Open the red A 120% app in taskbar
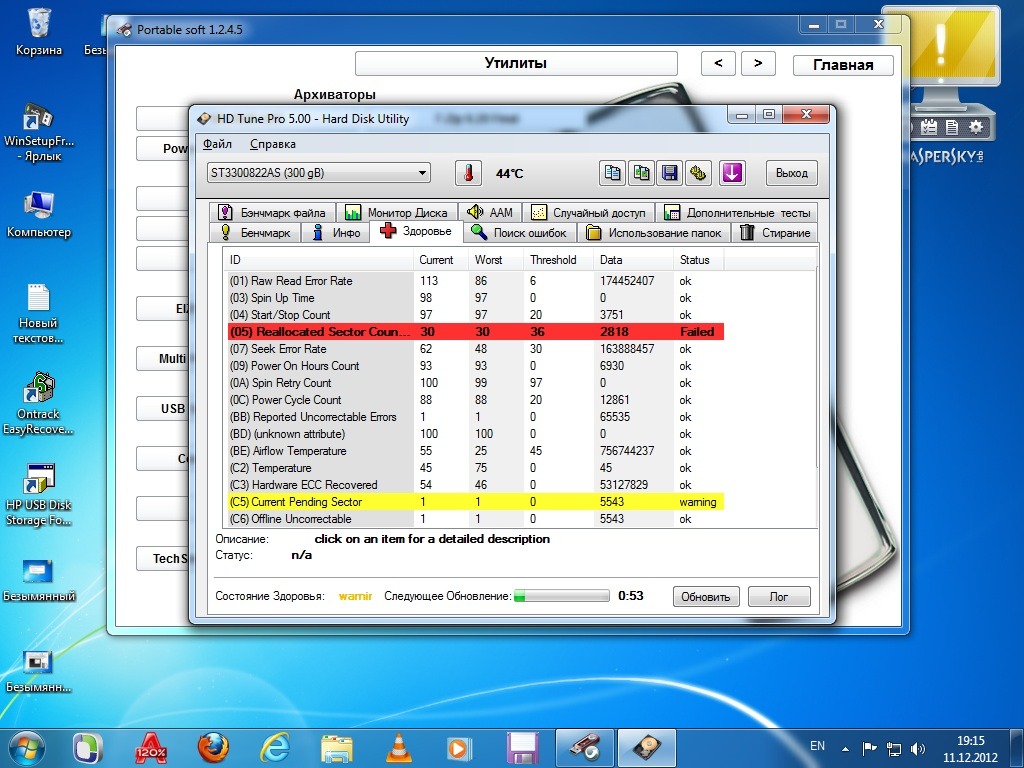This screenshot has width=1024, height=768. click(151, 748)
